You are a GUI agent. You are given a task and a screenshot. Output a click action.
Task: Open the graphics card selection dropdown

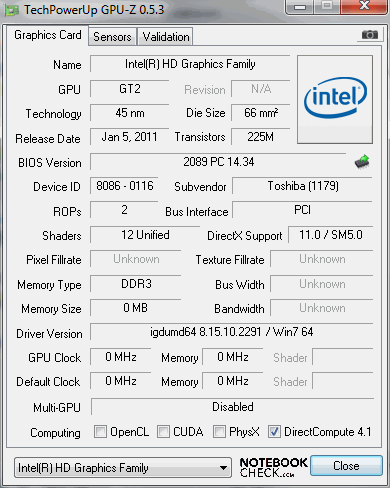[x=123, y=467]
